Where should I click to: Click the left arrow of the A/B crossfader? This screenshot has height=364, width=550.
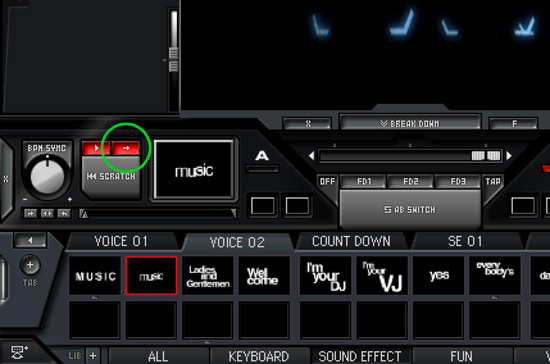click(x=311, y=155)
